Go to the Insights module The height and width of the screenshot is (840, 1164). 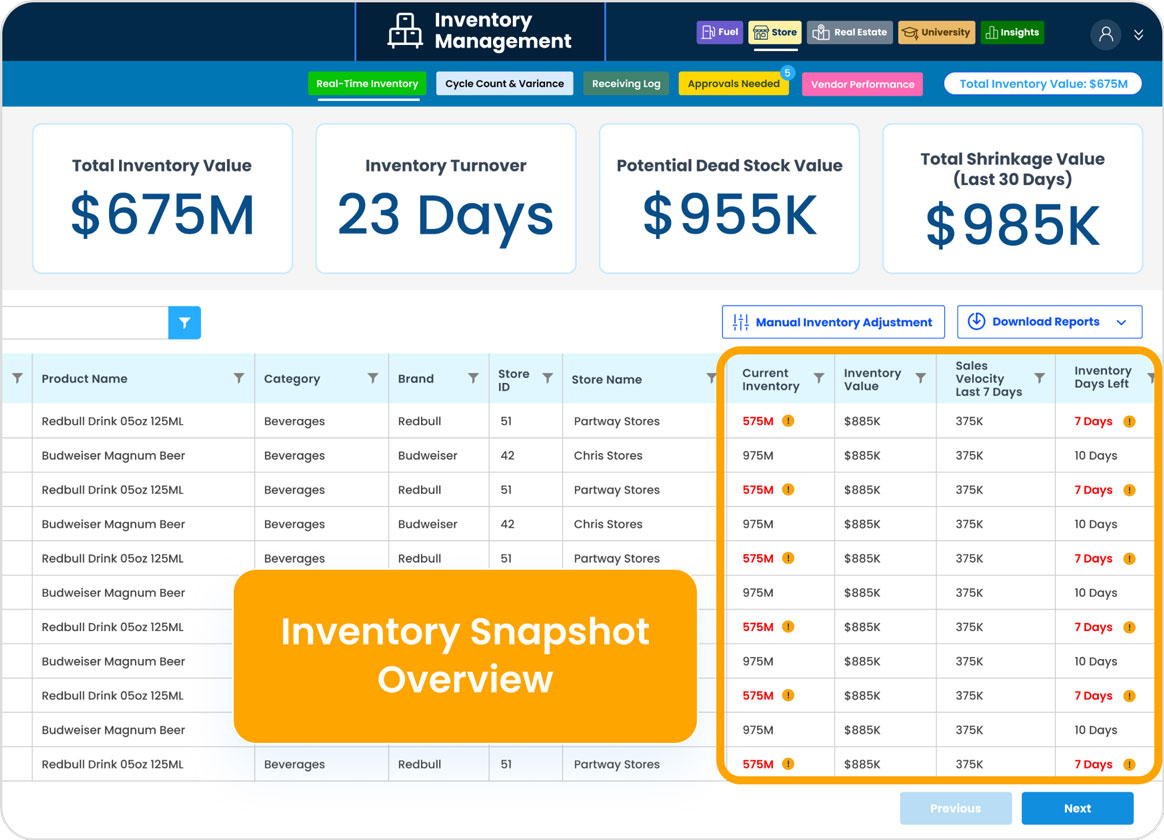[x=1012, y=32]
